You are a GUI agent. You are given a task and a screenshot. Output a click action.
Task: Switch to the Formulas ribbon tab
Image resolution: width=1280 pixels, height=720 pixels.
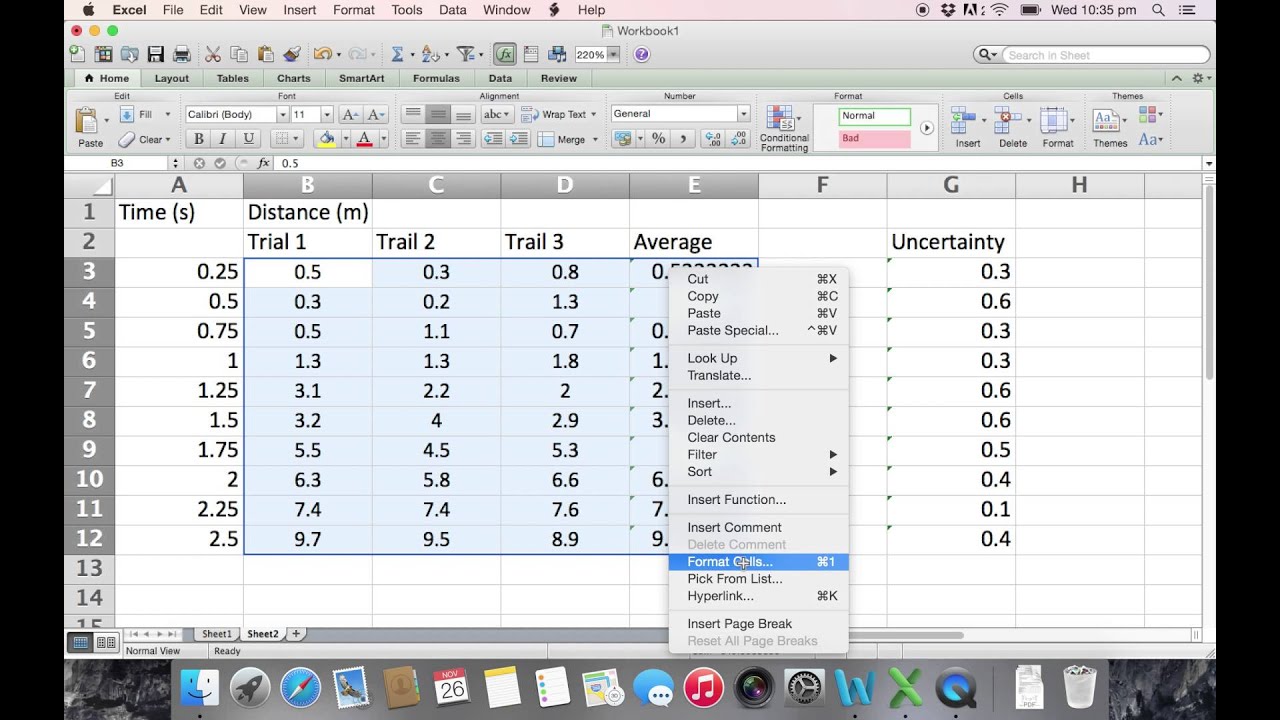(436, 78)
